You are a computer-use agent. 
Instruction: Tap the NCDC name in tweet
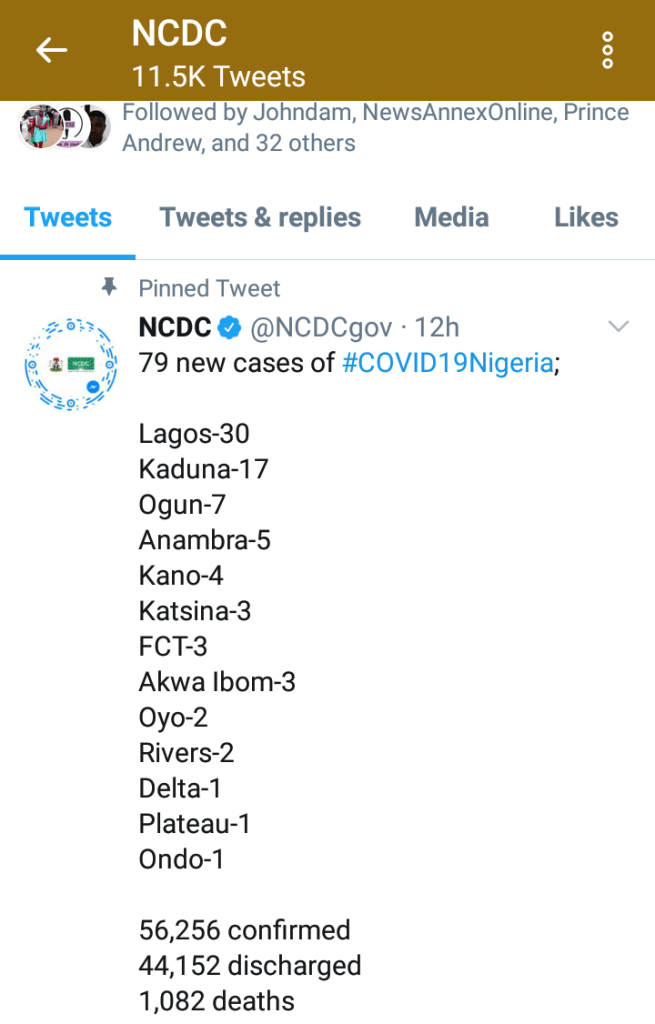click(174, 327)
